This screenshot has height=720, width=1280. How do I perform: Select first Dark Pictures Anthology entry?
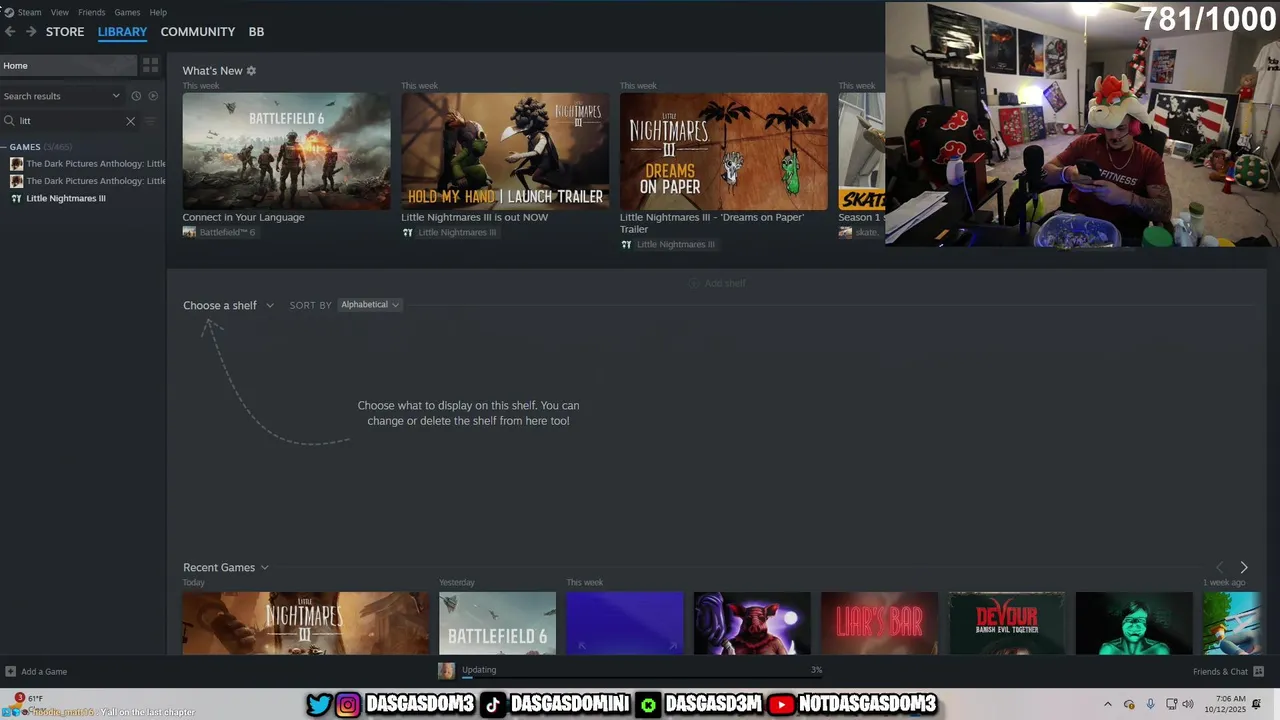click(88, 164)
